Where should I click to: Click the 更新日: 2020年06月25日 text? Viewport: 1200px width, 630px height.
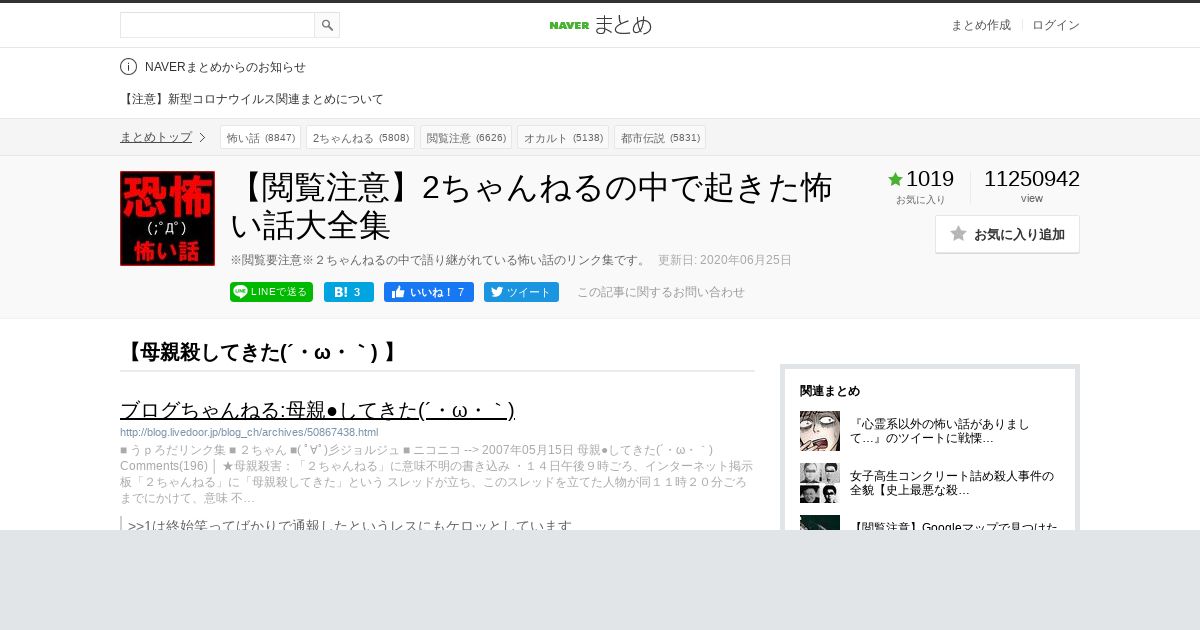pos(724,260)
